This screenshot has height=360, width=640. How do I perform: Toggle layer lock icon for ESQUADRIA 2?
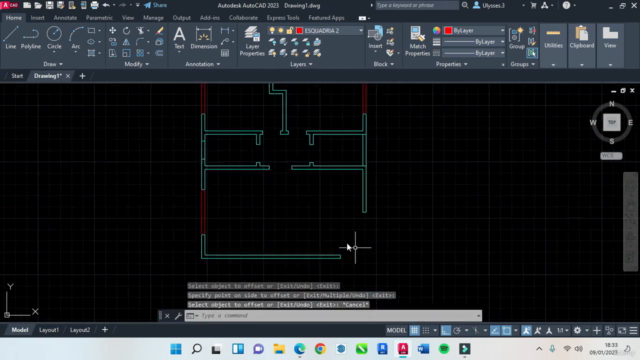[x=290, y=31]
